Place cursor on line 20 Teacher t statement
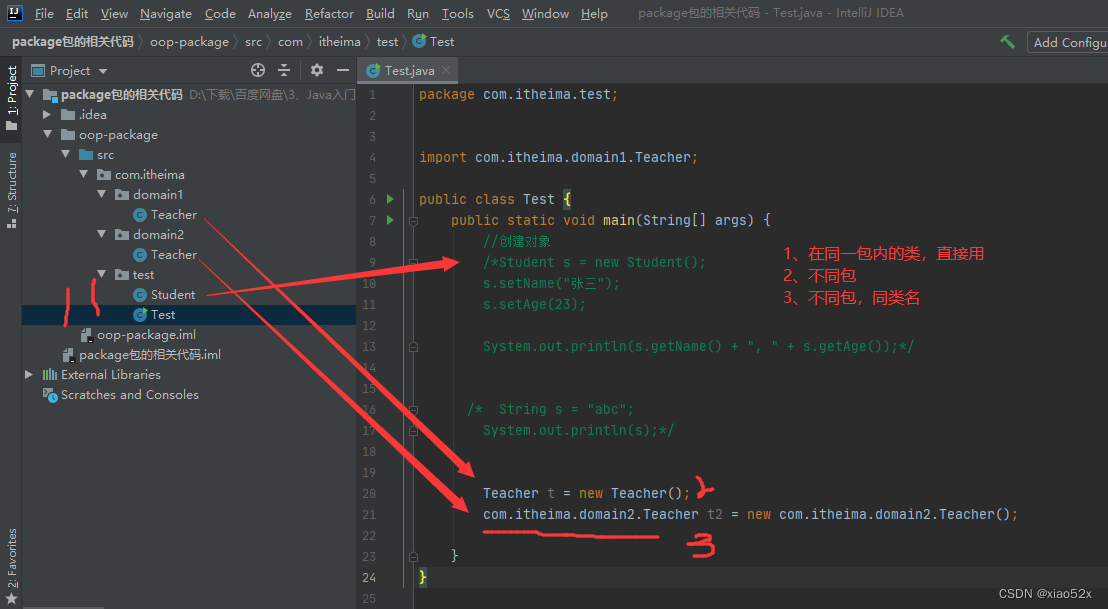1108x609 pixels. pyautogui.click(x=587, y=493)
